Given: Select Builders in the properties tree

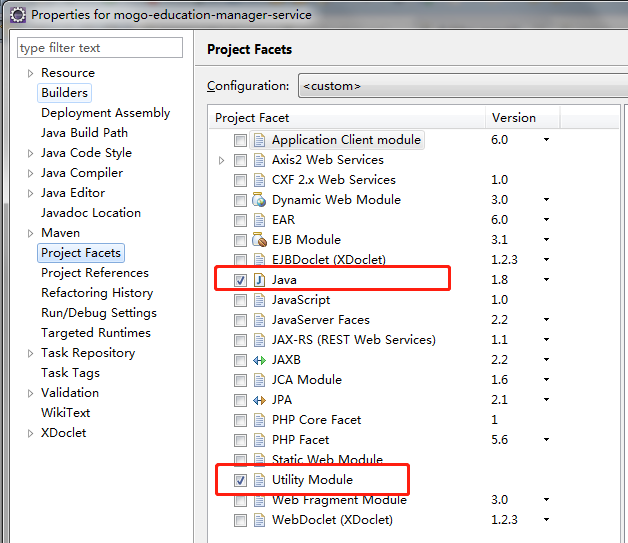Looking at the screenshot, I should pos(64,93).
